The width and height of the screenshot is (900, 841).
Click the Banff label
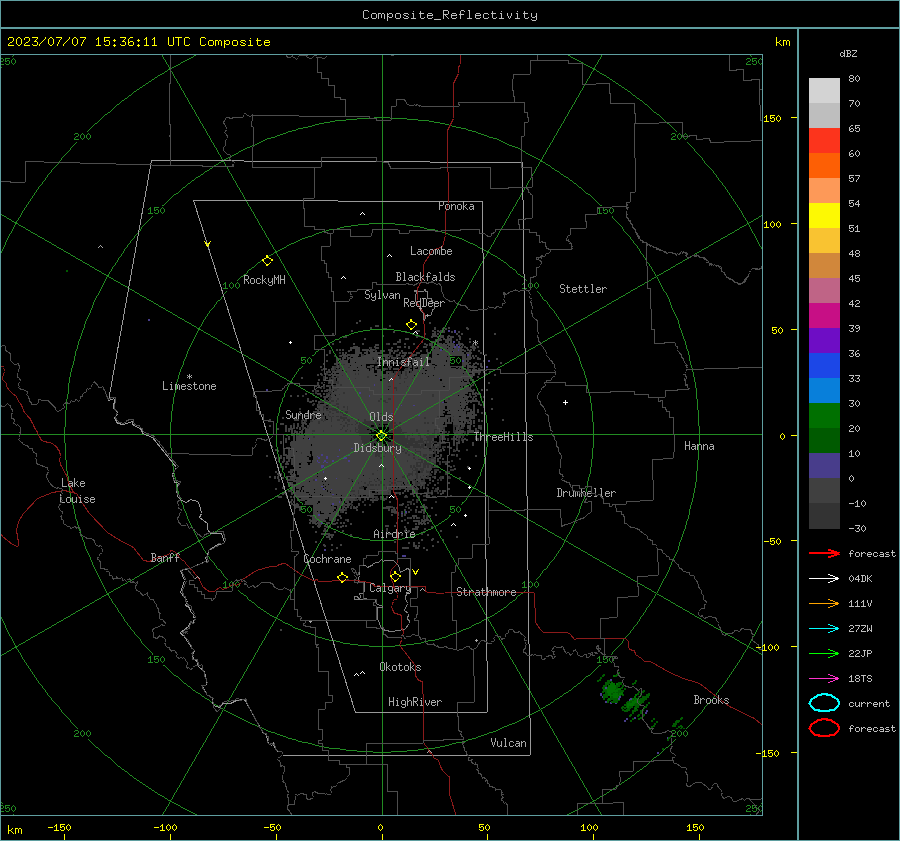(x=165, y=557)
